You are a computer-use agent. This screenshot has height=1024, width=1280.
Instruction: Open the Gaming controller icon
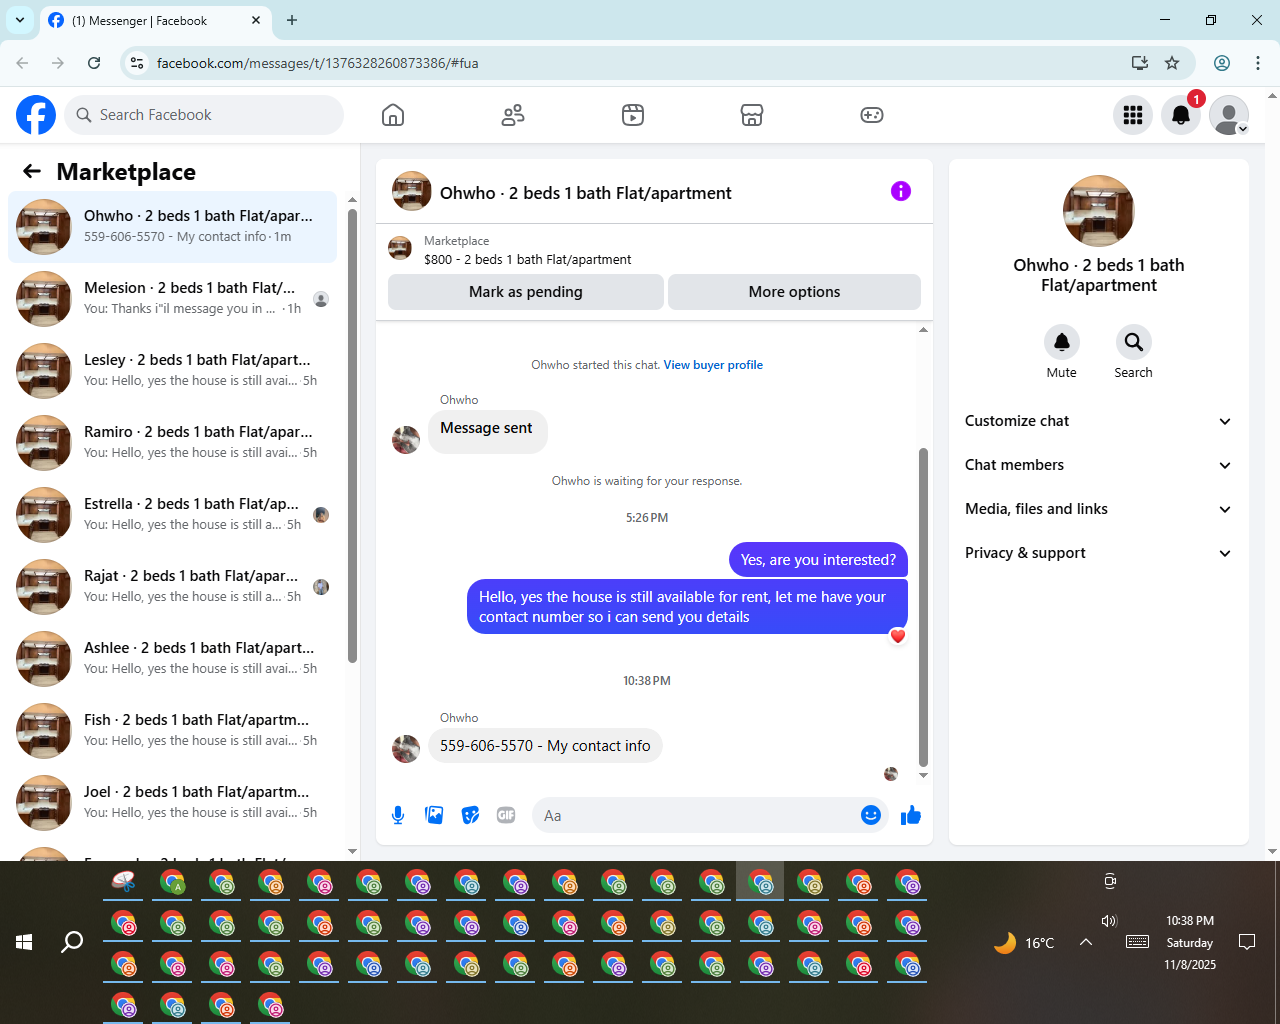click(x=872, y=115)
